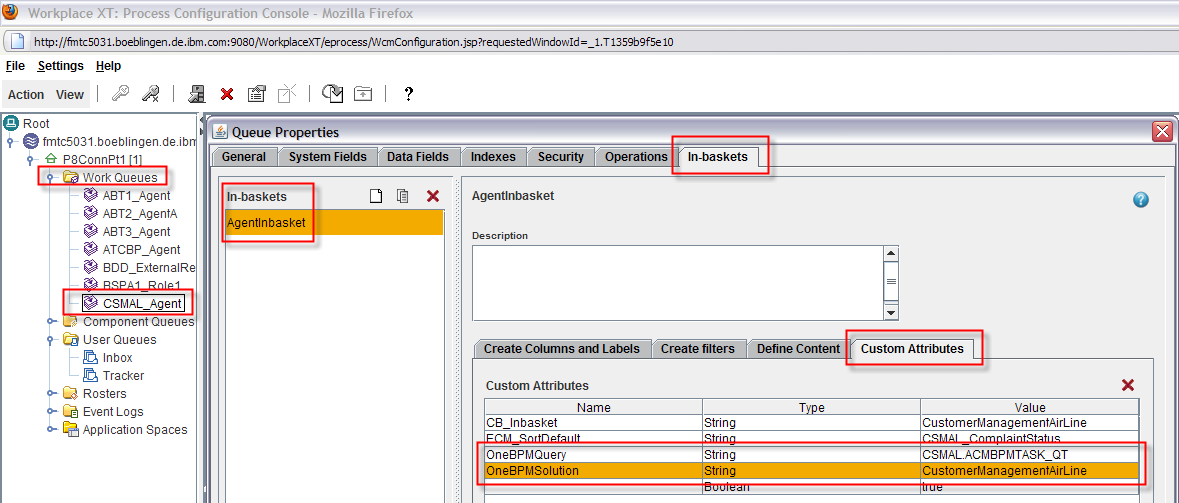Click the blue help icon beside AgentInbasket
This screenshot has width=1179, height=503.
[x=1141, y=199]
